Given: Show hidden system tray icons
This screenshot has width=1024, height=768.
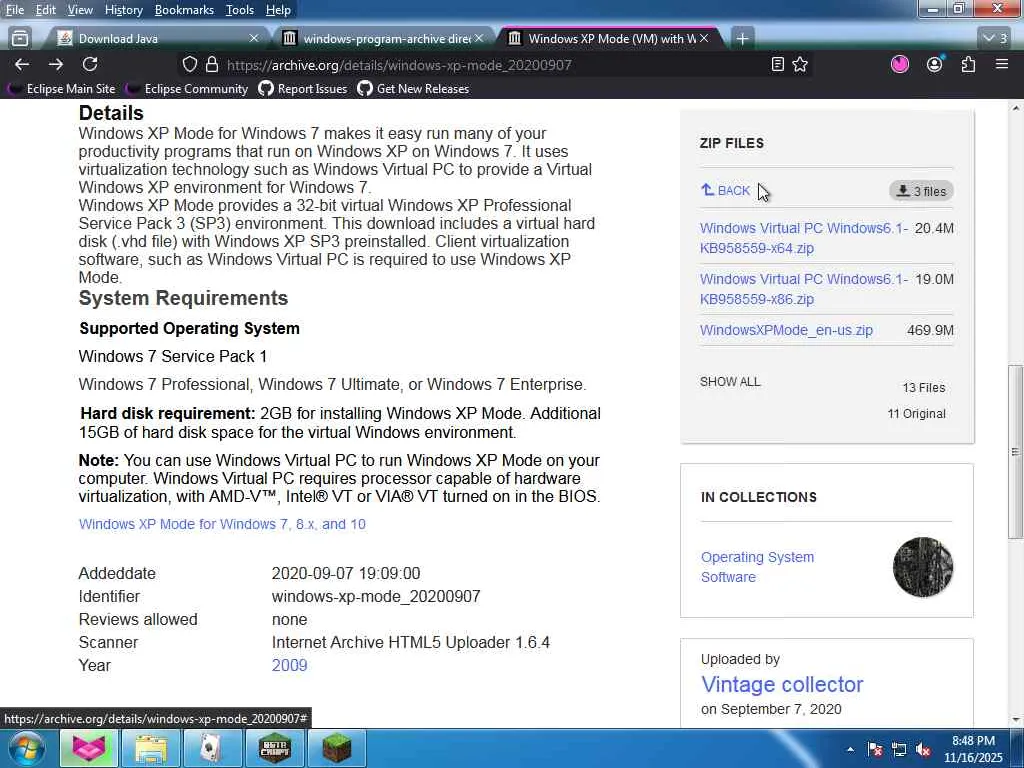Looking at the screenshot, I should point(850,750).
